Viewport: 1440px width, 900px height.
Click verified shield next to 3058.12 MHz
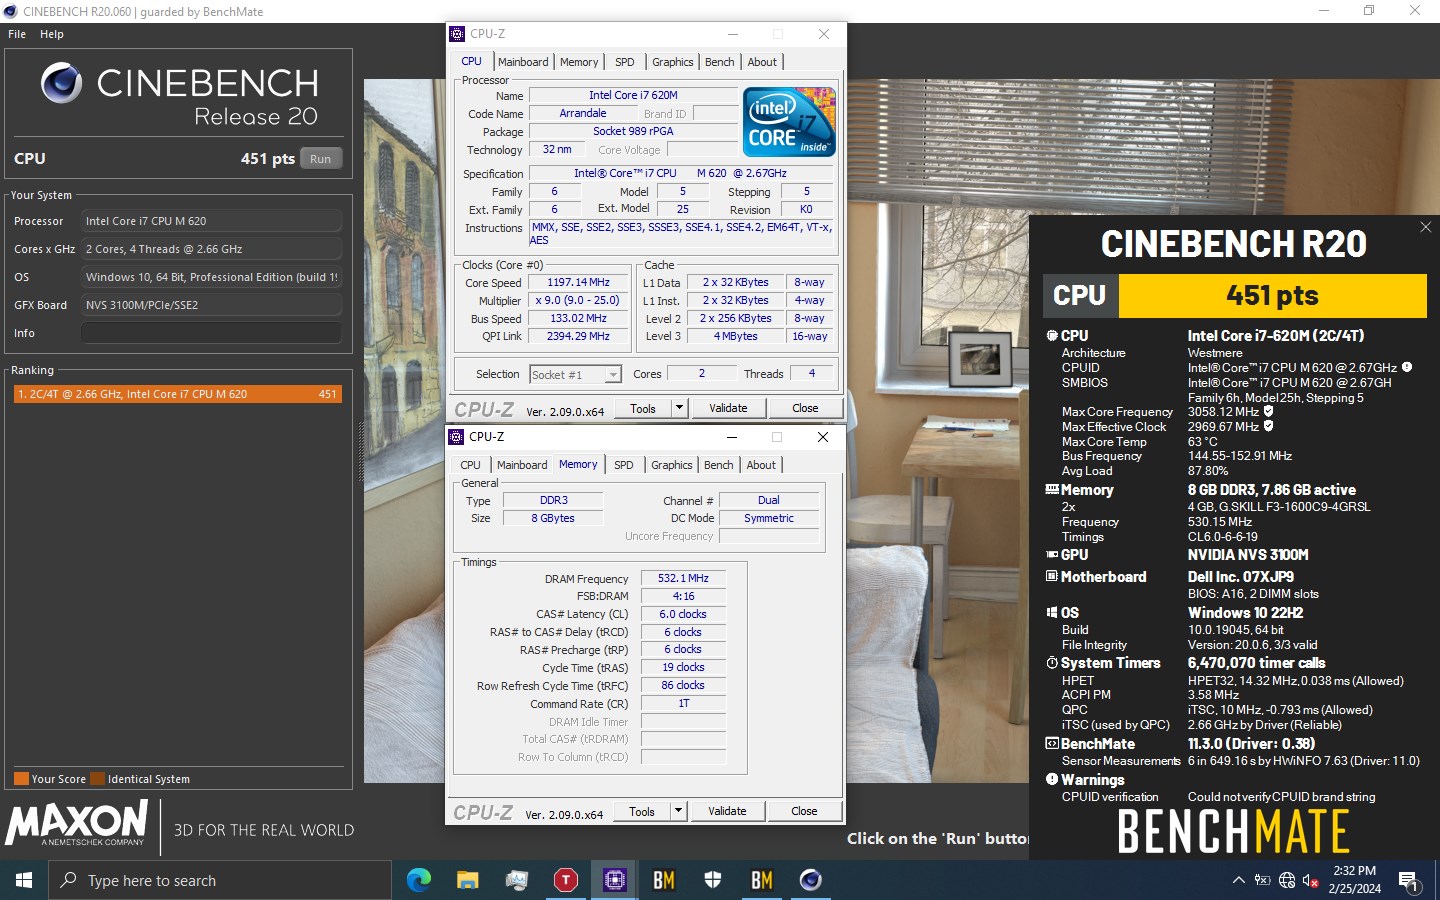point(1269,411)
